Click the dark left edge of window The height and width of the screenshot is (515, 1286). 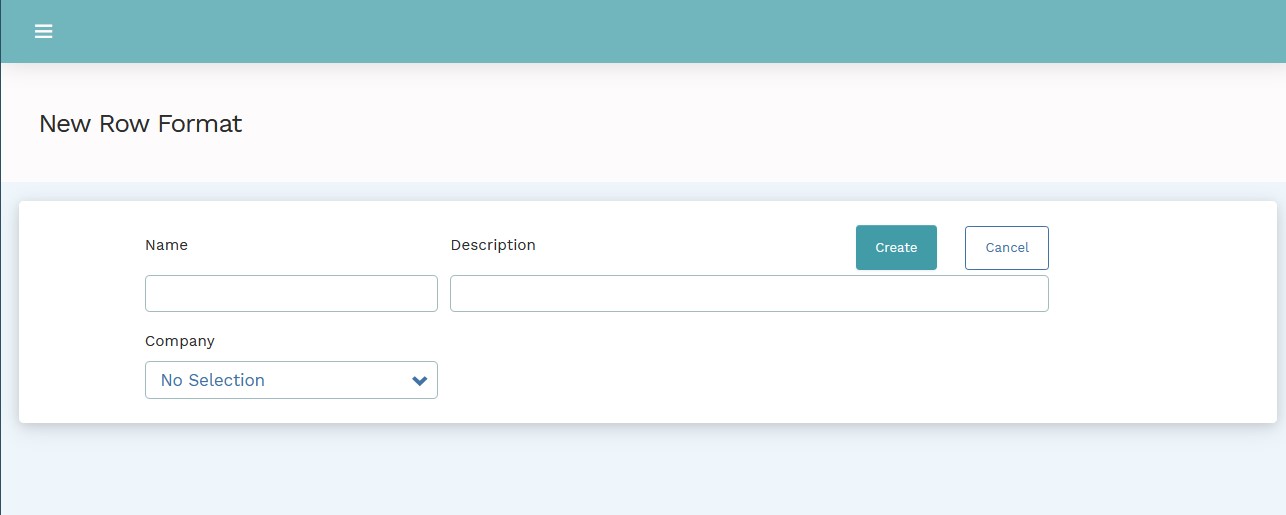tap(1, 300)
